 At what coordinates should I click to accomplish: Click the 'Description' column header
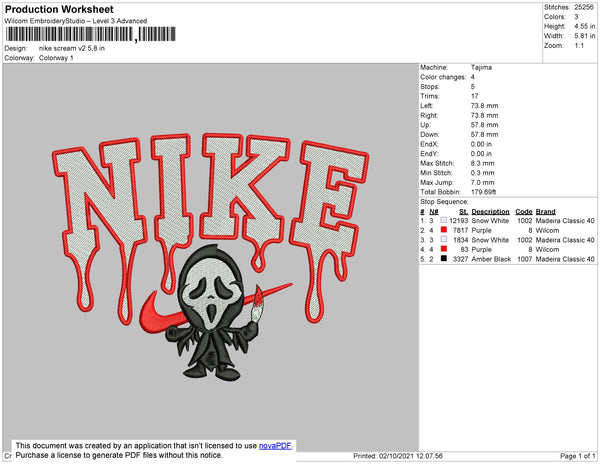click(491, 212)
